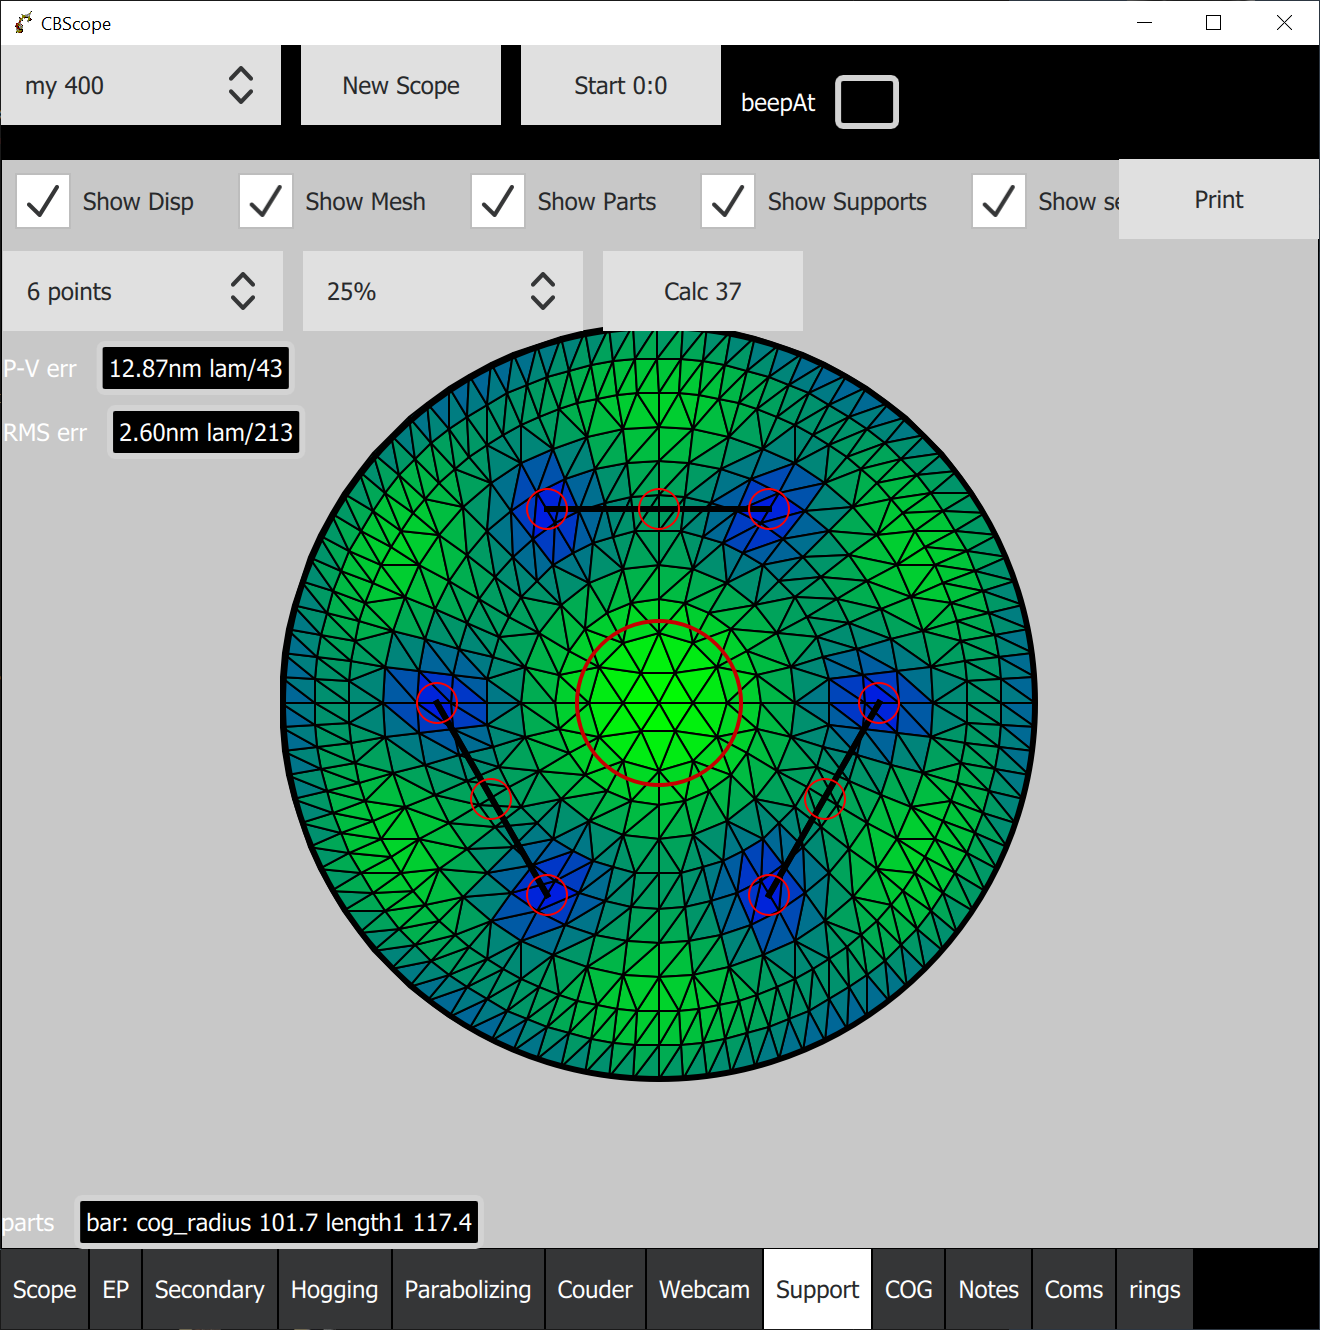Viewport: 1320px width, 1330px height.
Task: Toggle the Show Disp checkbox
Action: 43,201
